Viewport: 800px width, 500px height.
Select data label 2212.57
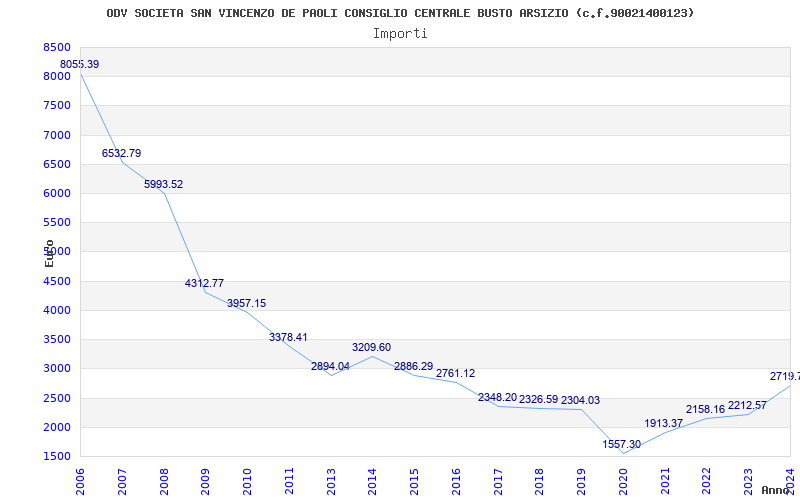[x=747, y=406]
